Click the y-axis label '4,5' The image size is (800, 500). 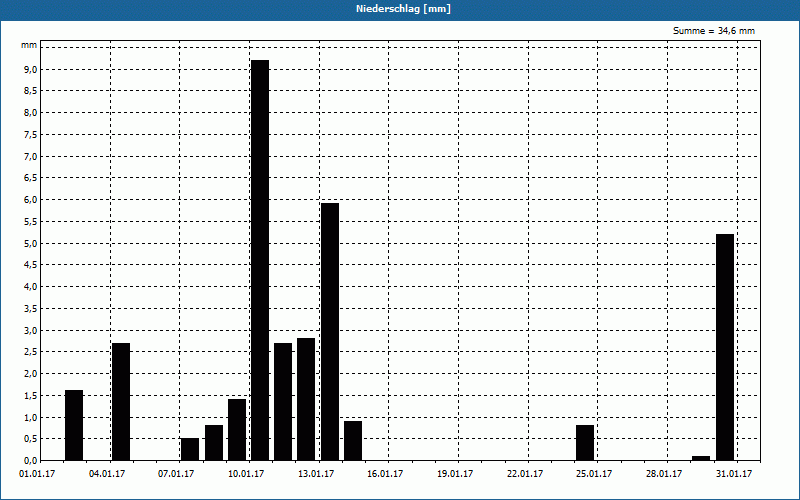coord(31,265)
